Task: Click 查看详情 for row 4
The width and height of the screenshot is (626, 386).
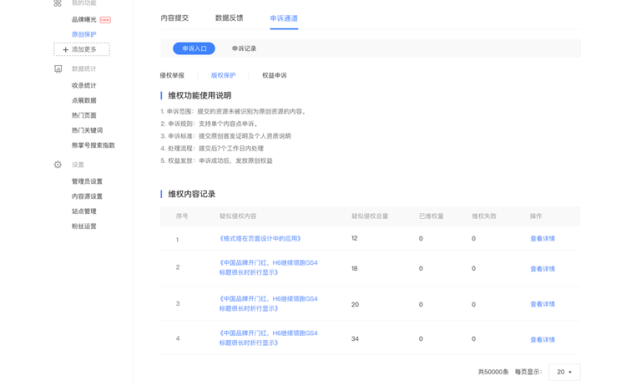Action: [x=543, y=340]
